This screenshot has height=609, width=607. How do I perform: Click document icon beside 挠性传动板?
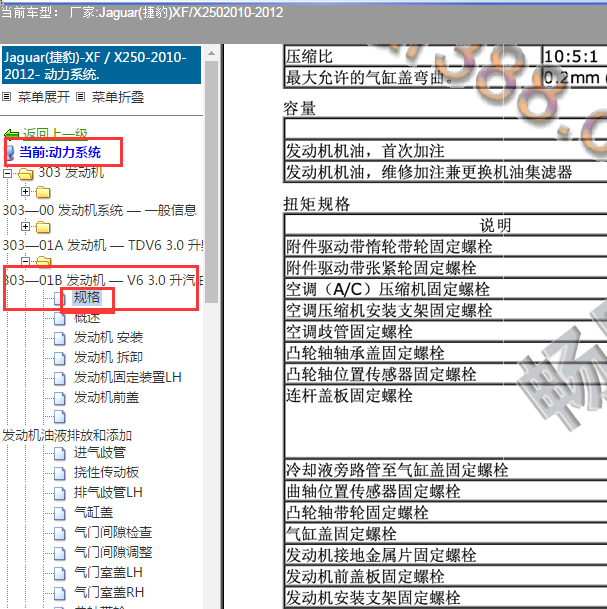[59, 473]
